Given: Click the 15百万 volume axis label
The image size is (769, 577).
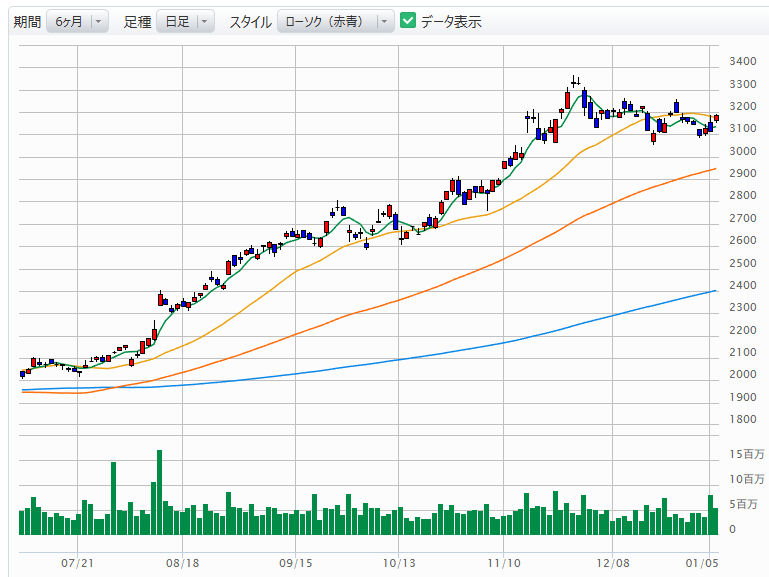Looking at the screenshot, I should click(746, 455).
